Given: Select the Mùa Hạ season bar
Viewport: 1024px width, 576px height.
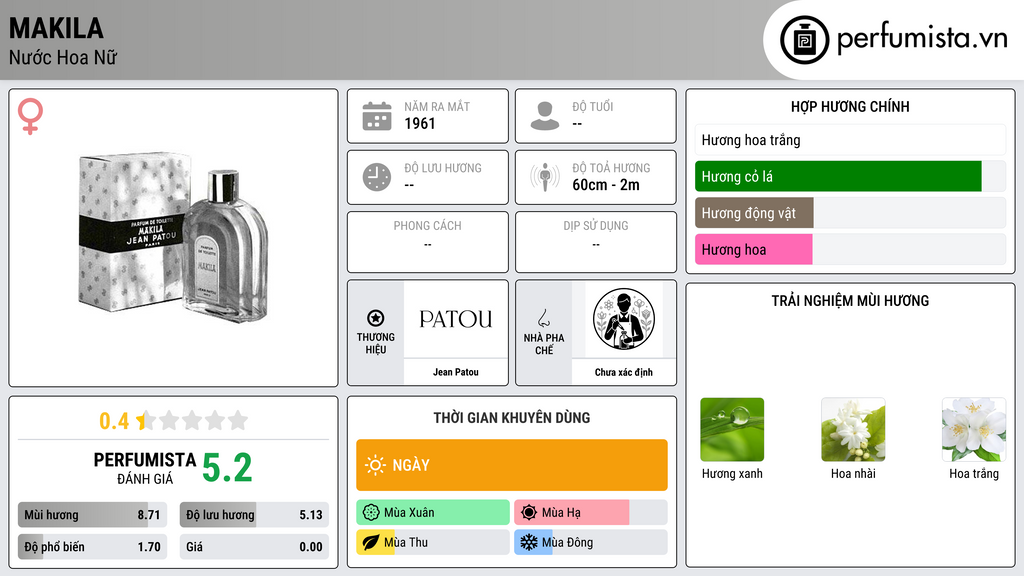Looking at the screenshot, I should [590, 512].
